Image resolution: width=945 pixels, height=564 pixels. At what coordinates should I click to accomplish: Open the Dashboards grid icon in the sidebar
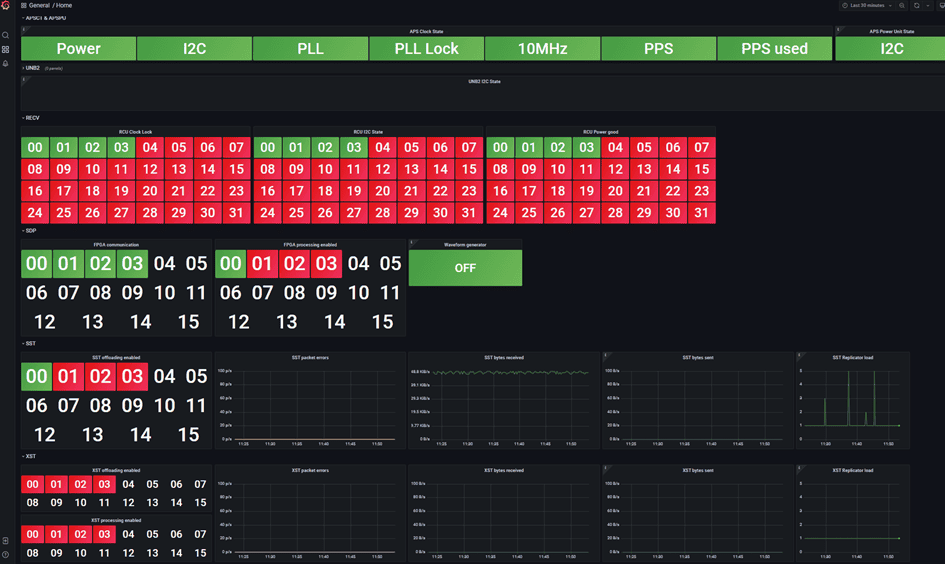point(5,49)
